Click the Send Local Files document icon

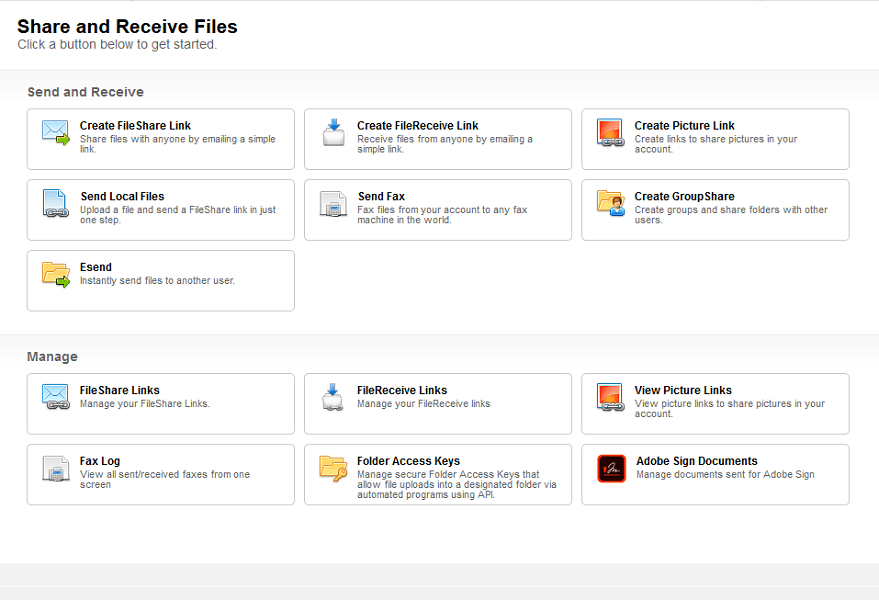[55, 203]
